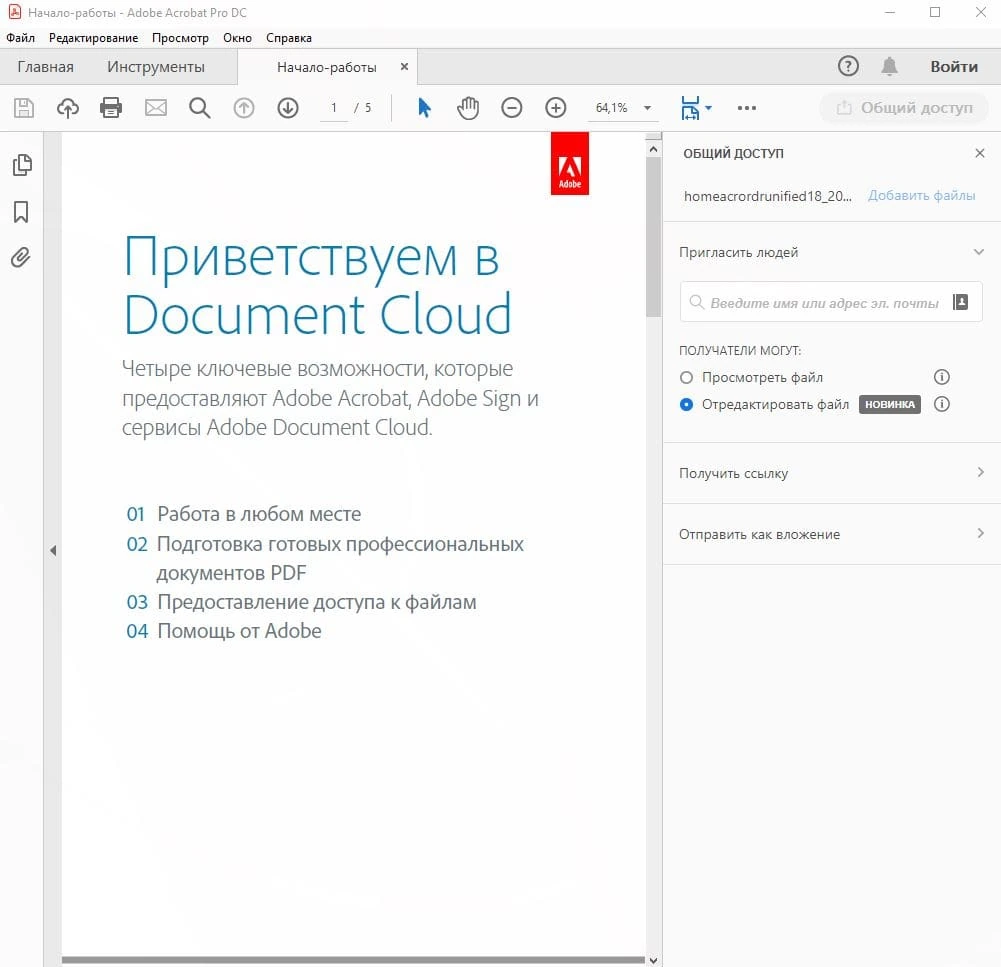
Task: Open the Редактирование menu
Action: (x=93, y=38)
